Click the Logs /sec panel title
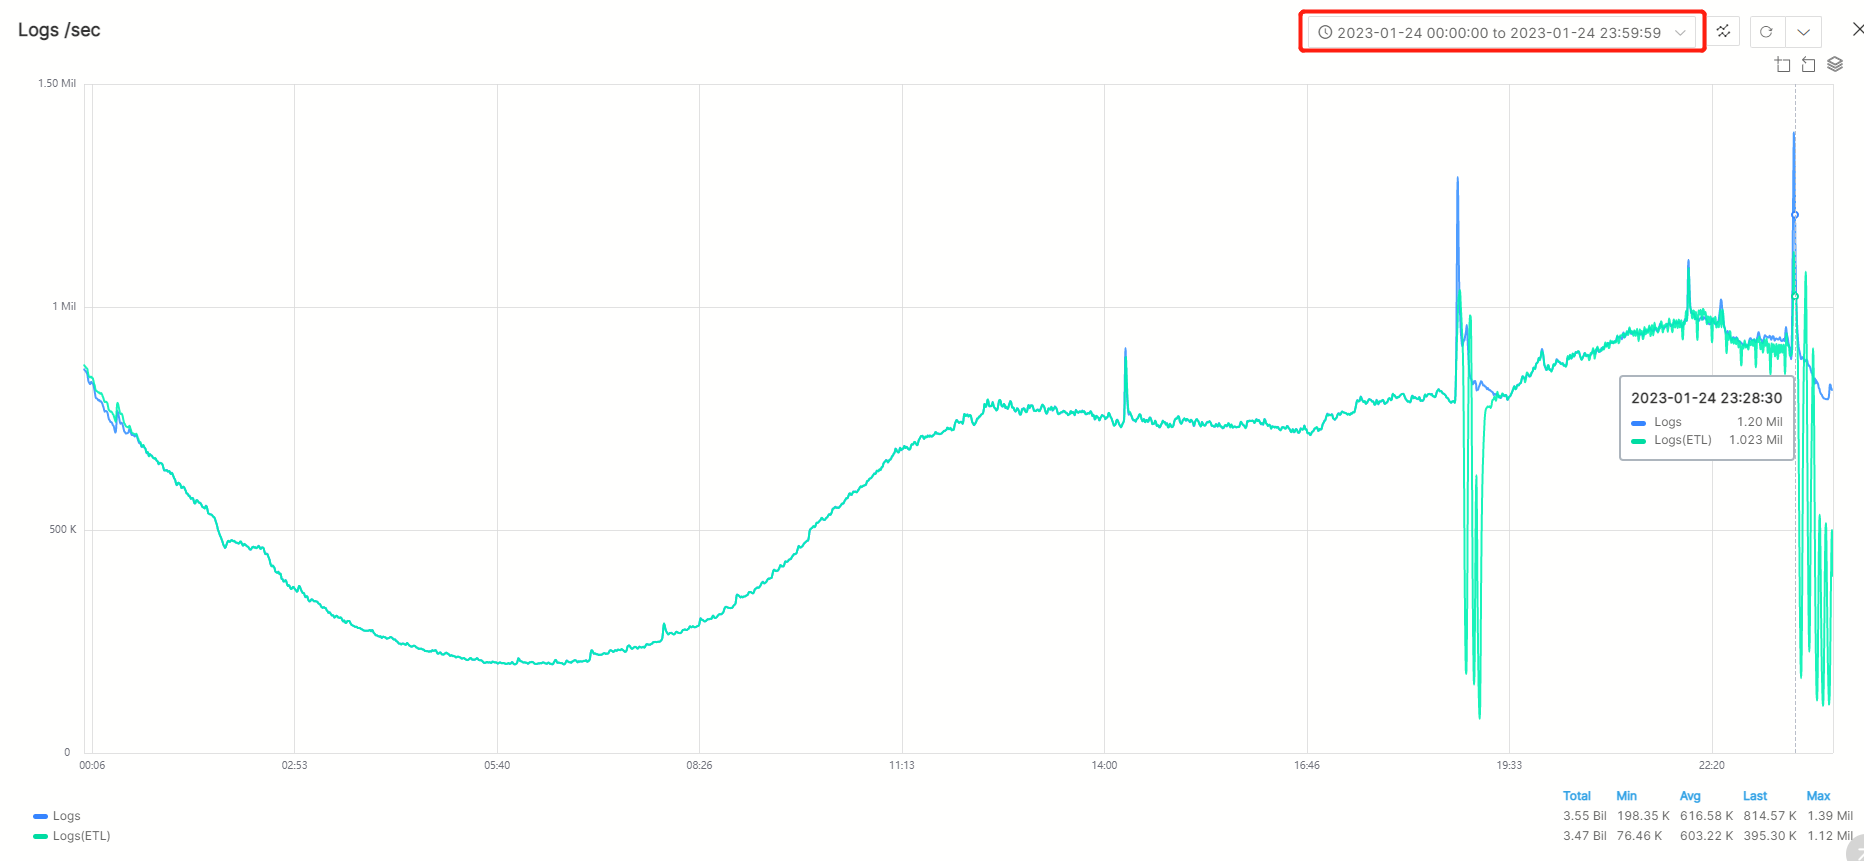Image resolution: width=1864 pixels, height=861 pixels. click(x=59, y=30)
